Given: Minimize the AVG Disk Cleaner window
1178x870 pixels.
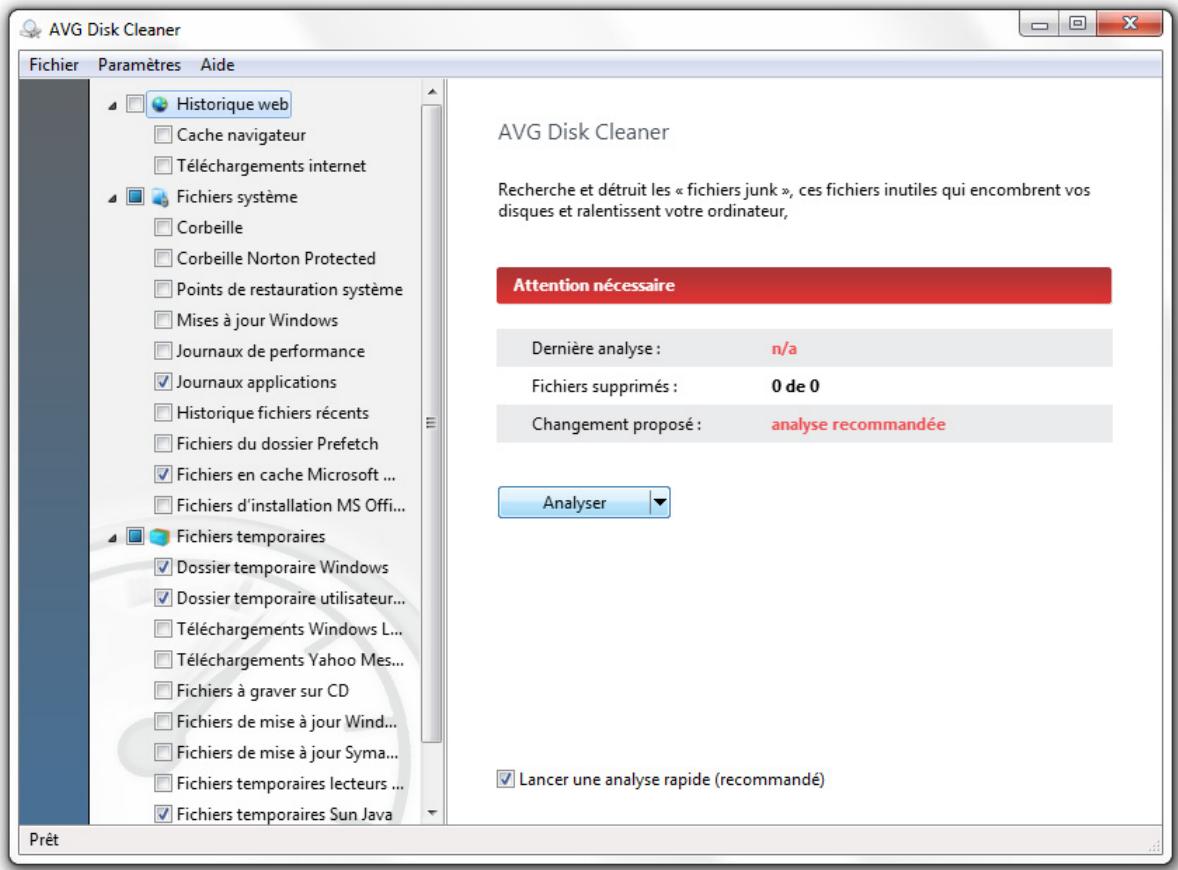Looking at the screenshot, I should click(1040, 24).
